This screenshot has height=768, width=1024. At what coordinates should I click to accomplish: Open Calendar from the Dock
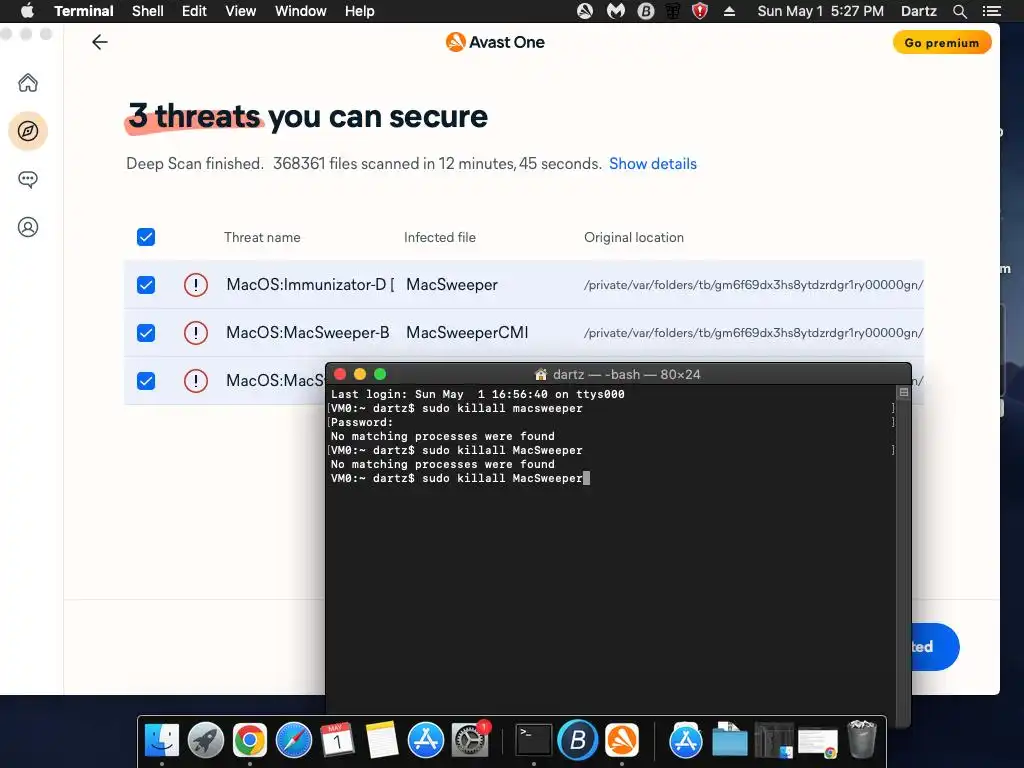pos(338,741)
